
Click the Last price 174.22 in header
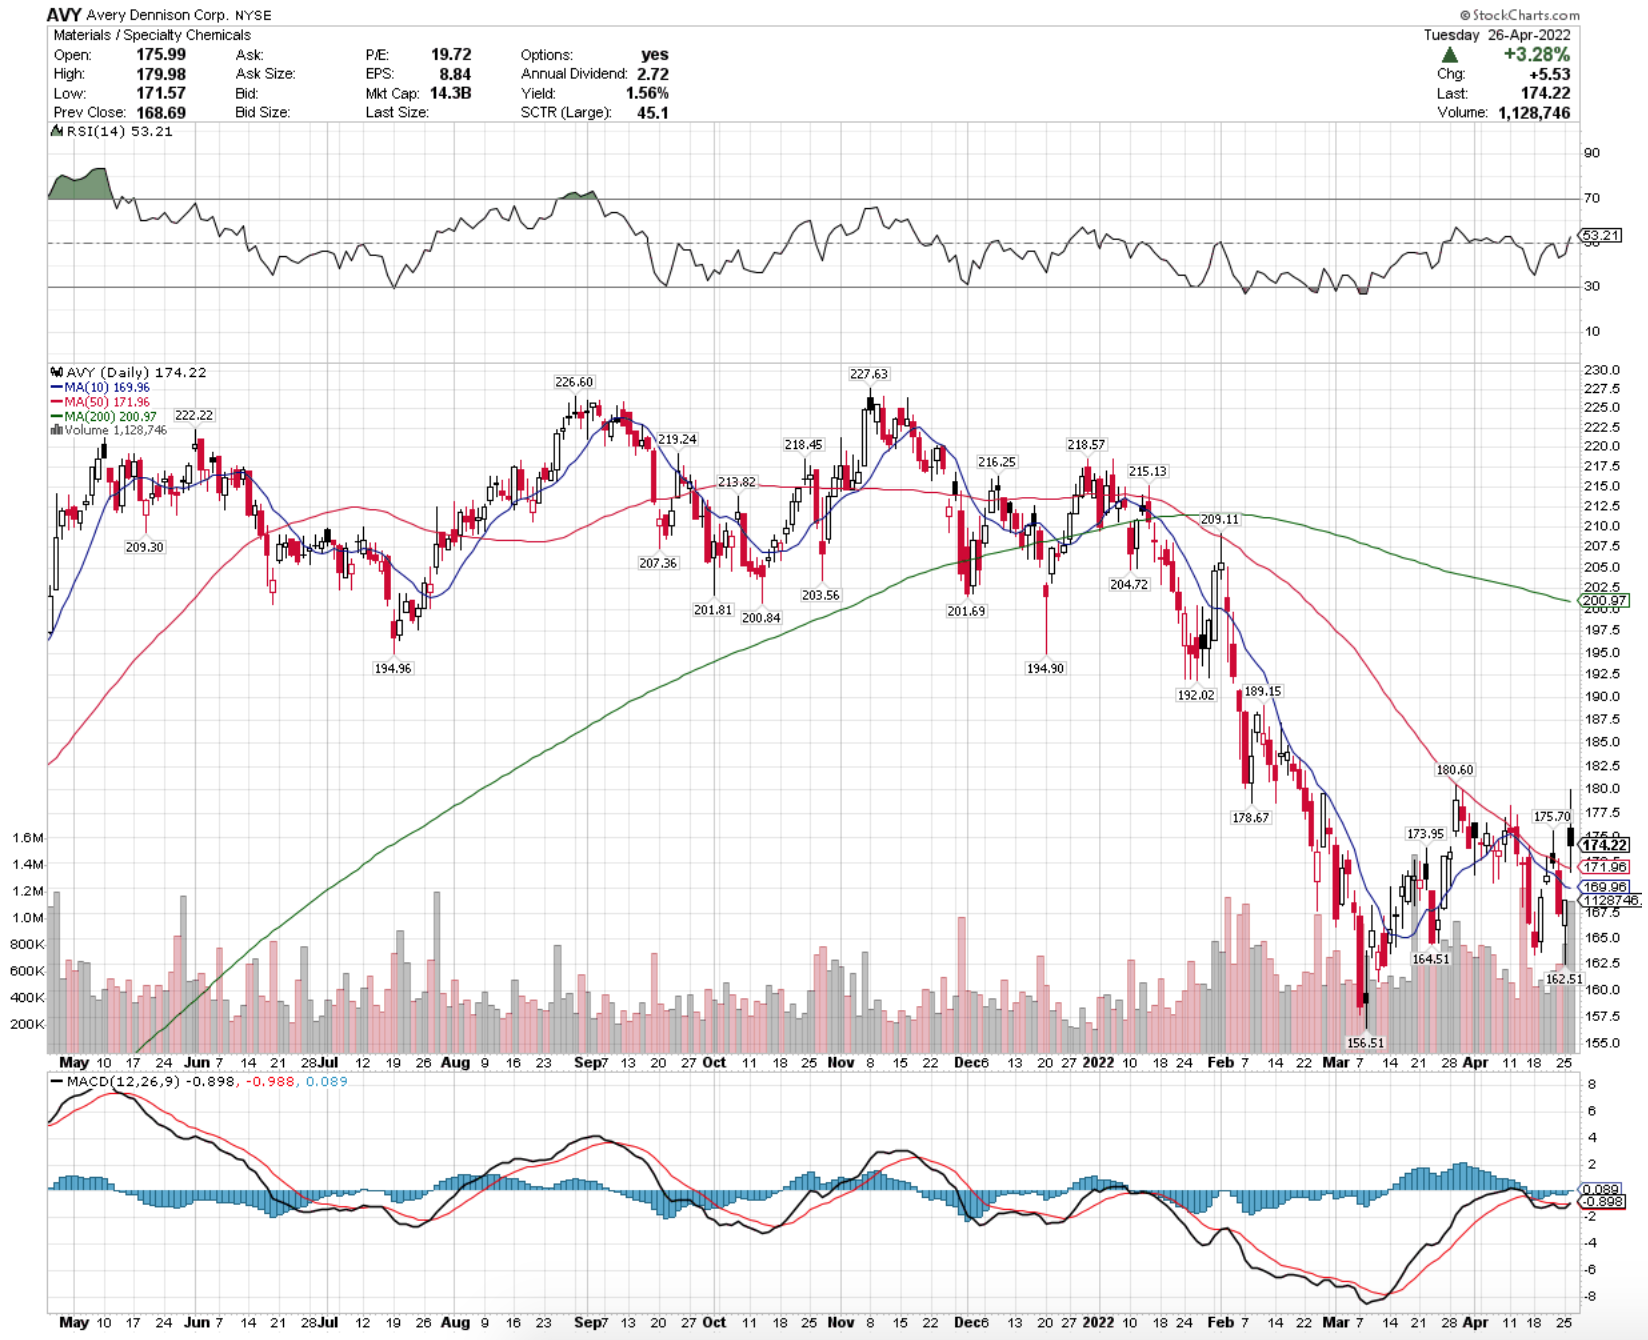click(1545, 93)
